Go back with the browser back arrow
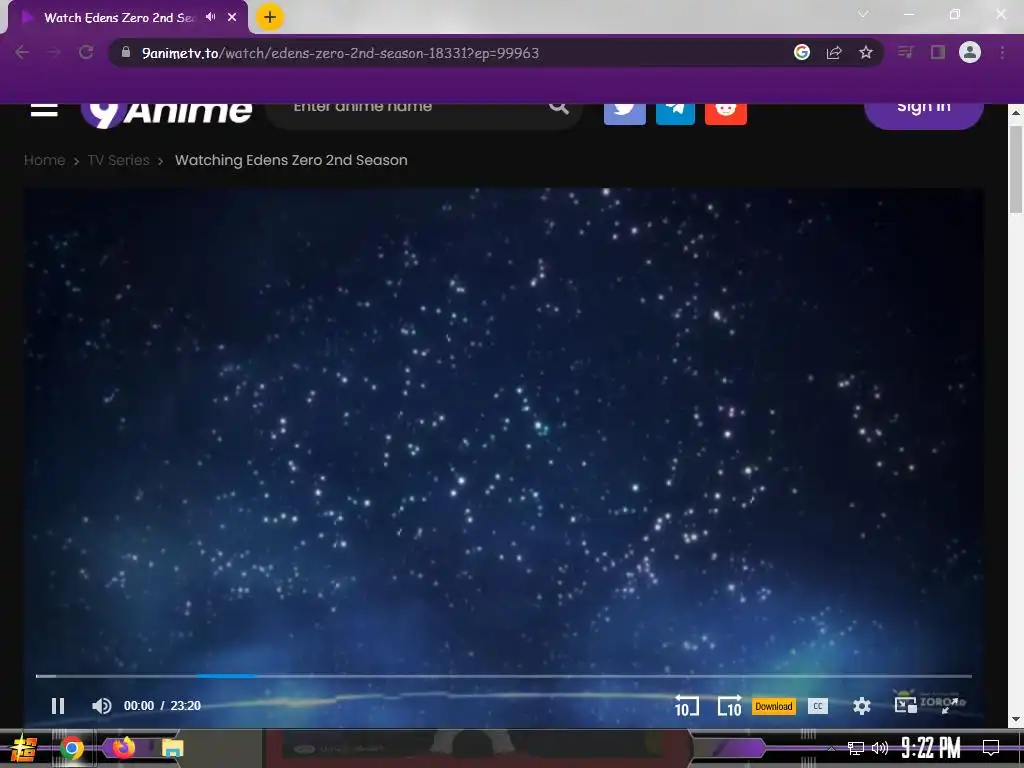 click(22, 52)
